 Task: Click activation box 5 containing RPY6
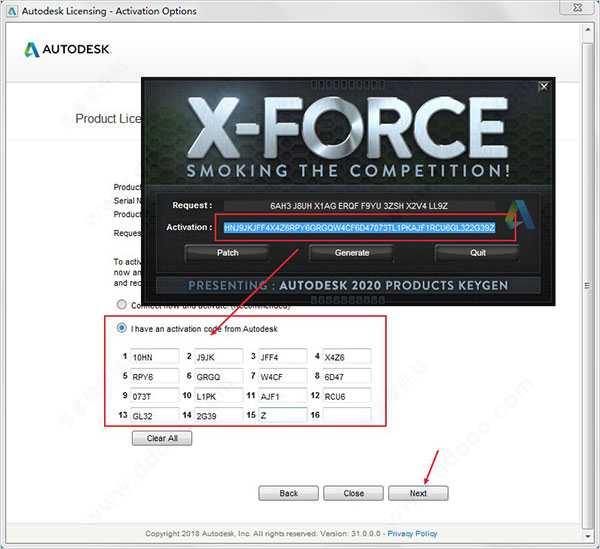[x=155, y=376]
